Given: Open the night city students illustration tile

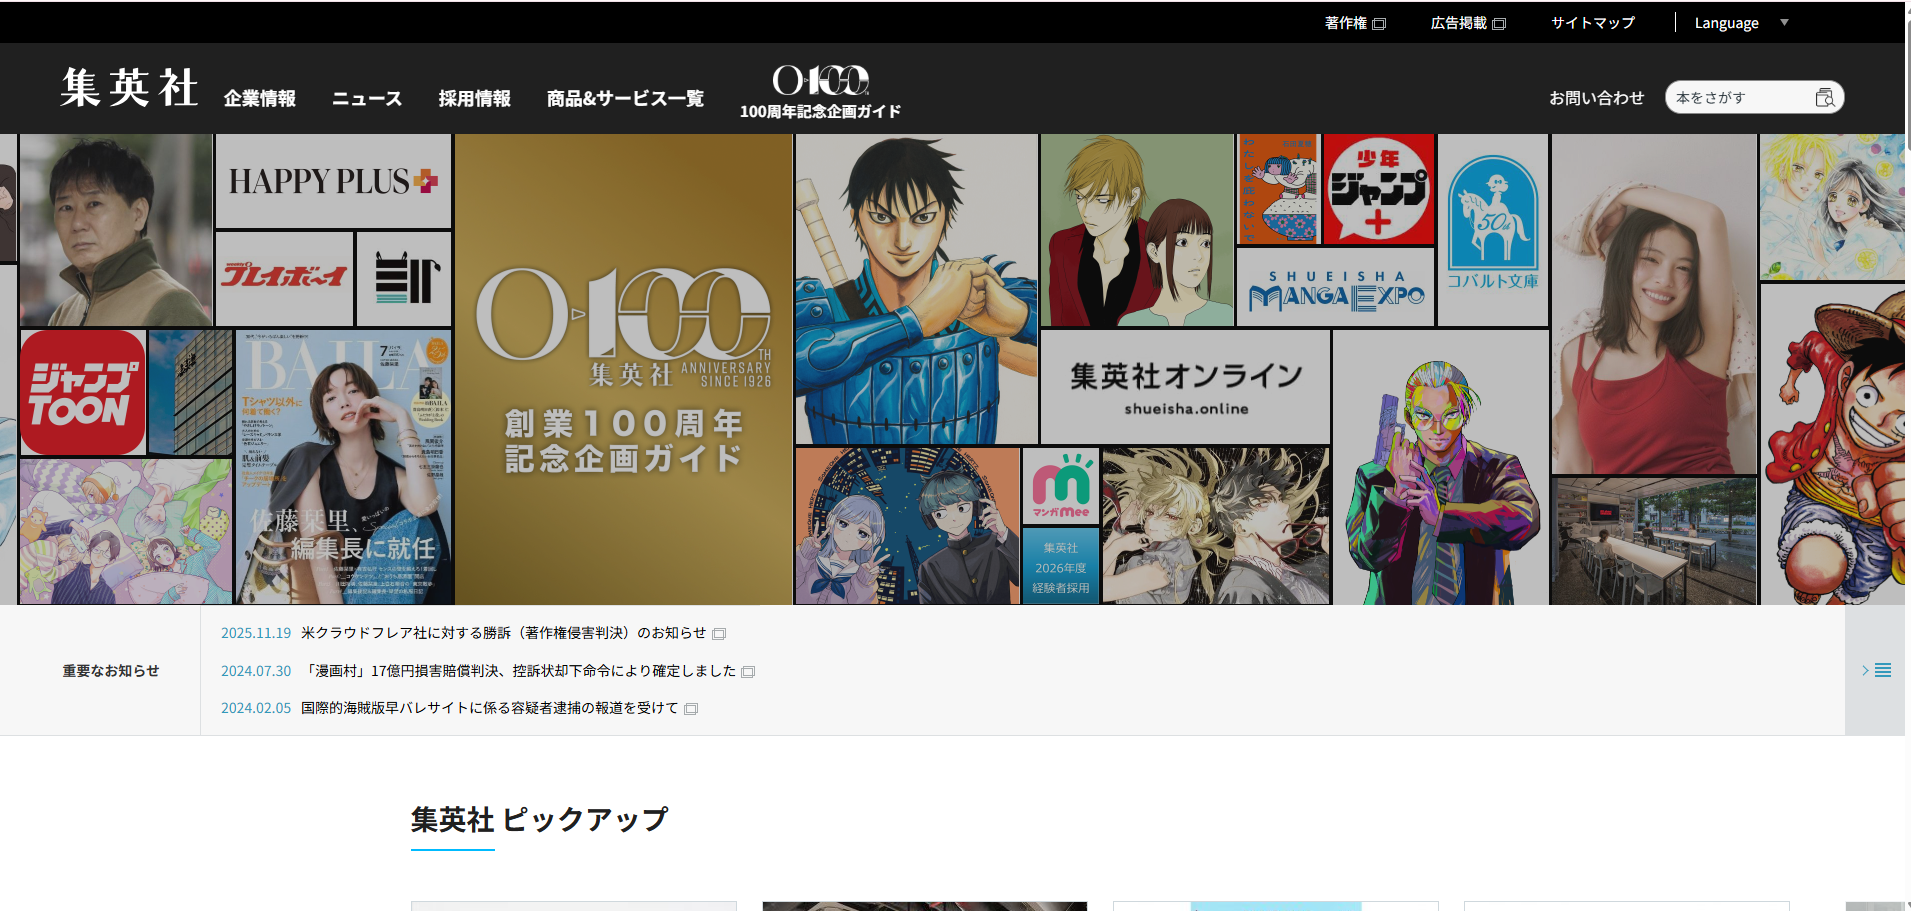Looking at the screenshot, I should 907,526.
